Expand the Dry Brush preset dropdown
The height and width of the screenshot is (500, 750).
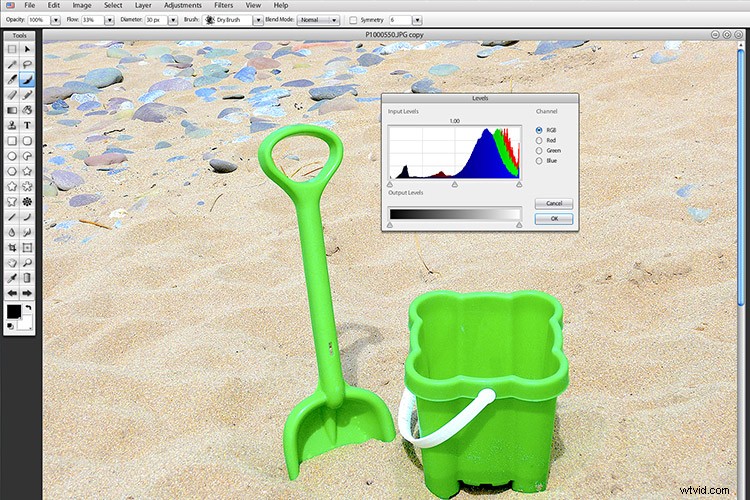[x=258, y=20]
